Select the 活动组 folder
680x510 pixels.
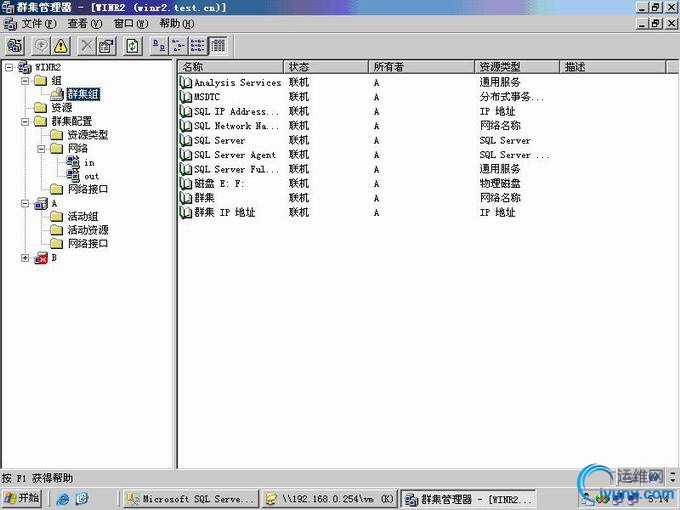82,216
